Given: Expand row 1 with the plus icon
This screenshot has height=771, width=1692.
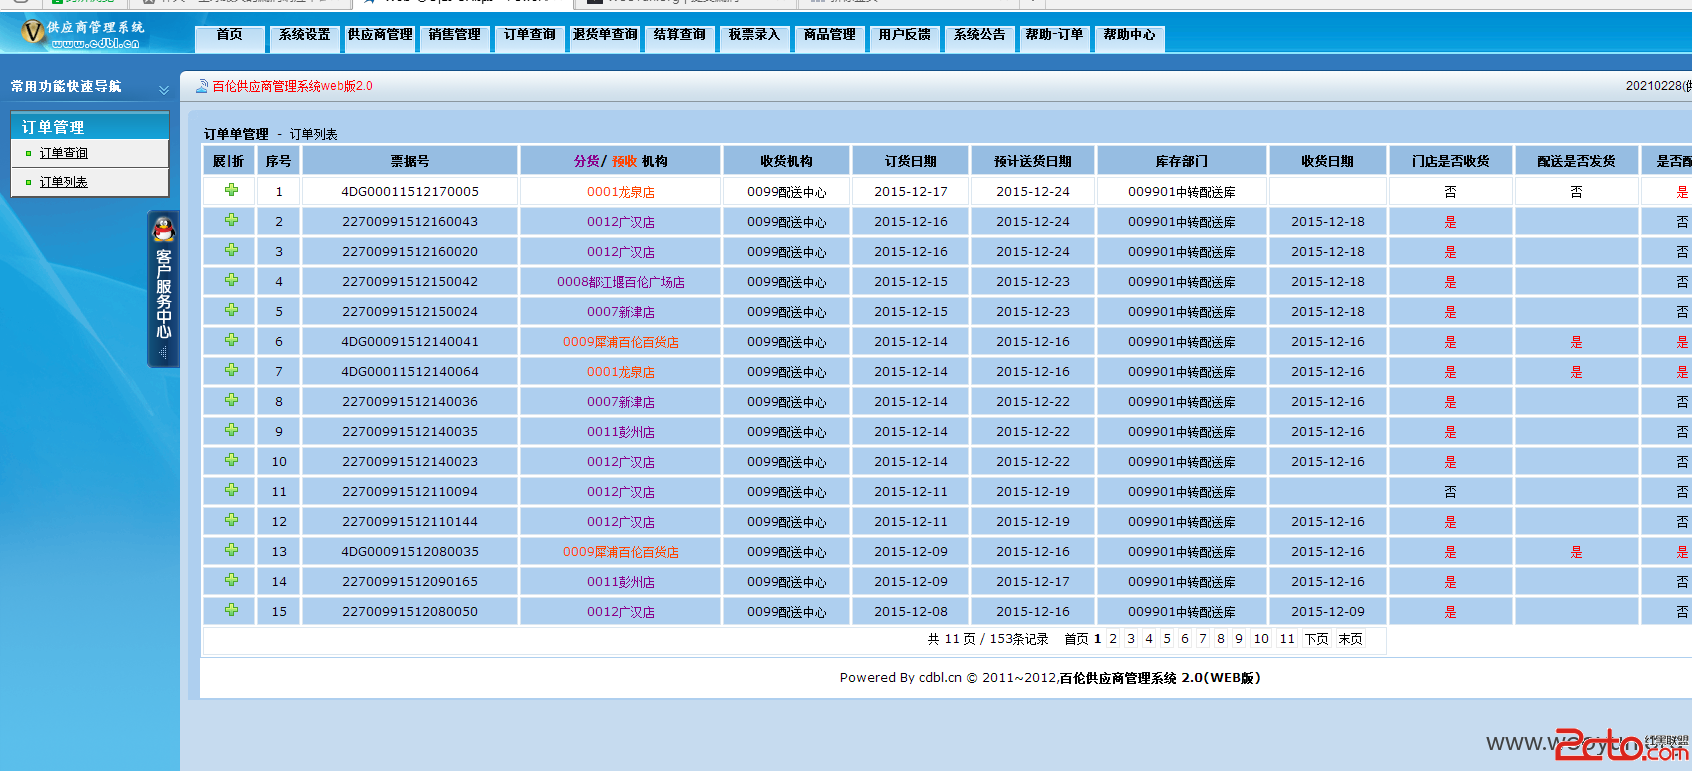Looking at the screenshot, I should (x=231, y=190).
